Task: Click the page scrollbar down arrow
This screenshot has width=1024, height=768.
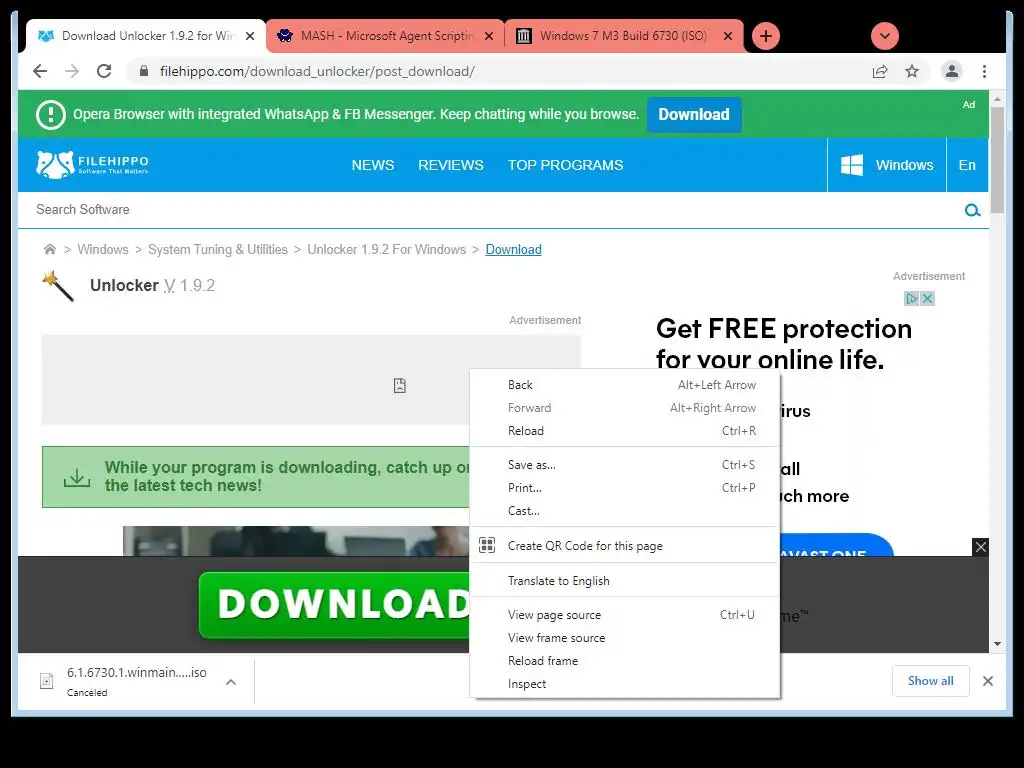Action: [997, 645]
